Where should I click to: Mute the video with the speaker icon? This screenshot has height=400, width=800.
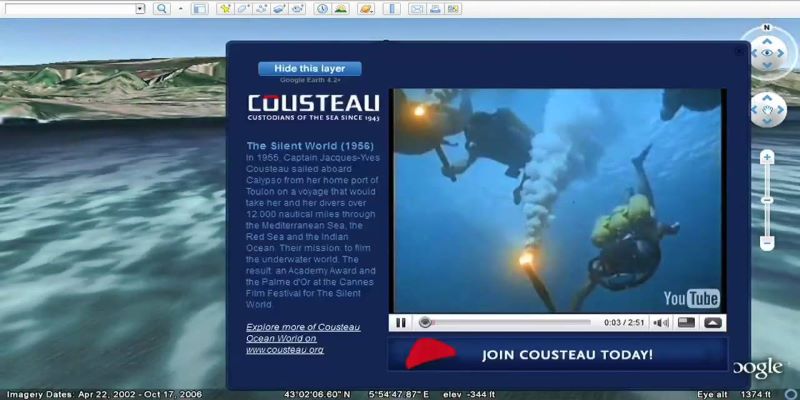660,323
